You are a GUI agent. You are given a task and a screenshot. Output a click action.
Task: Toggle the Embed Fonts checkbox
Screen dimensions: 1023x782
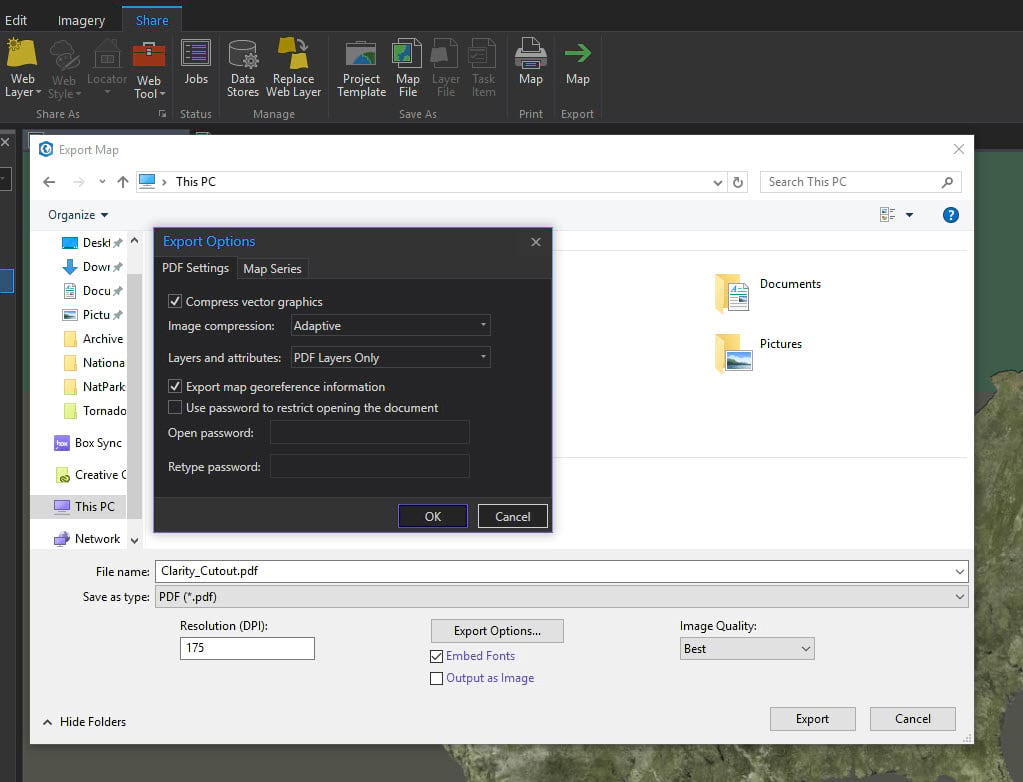tap(436, 656)
